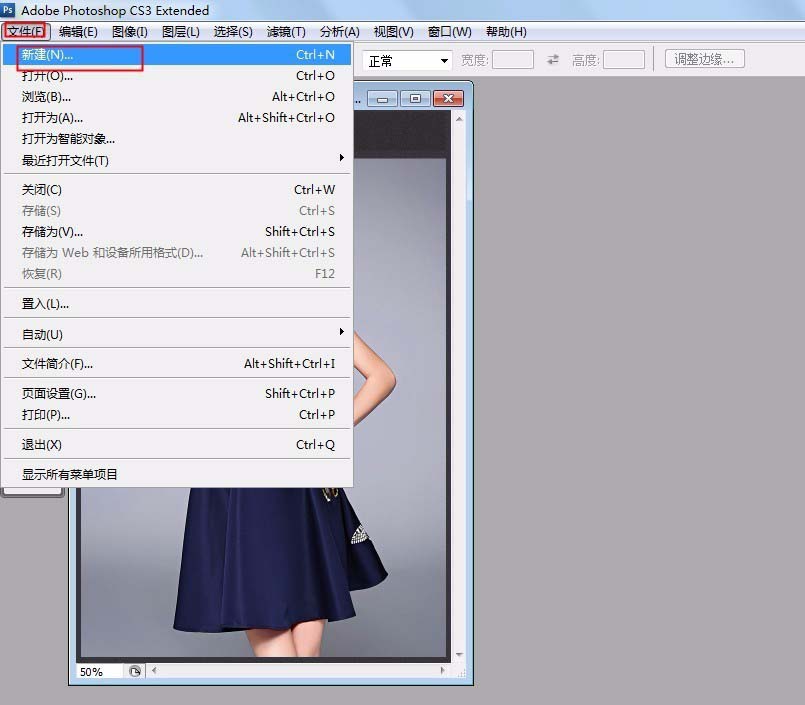Minimize the document window
The image size is (805, 705).
[382, 99]
